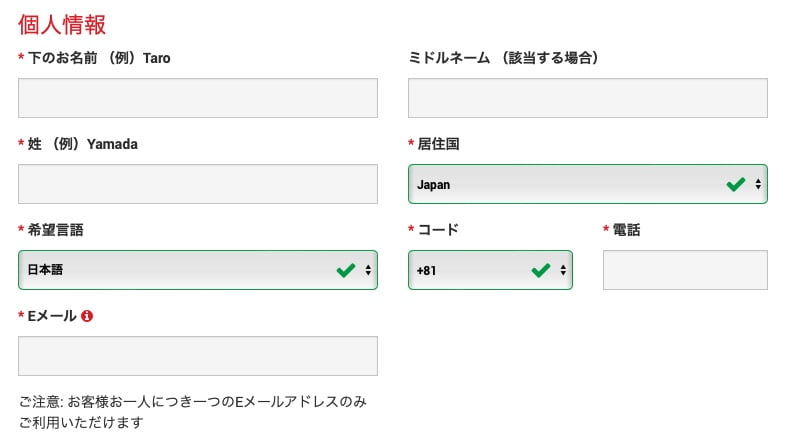The height and width of the screenshot is (439, 788).
Task: Click green checkmark in 希望言語 field
Action: 346,270
